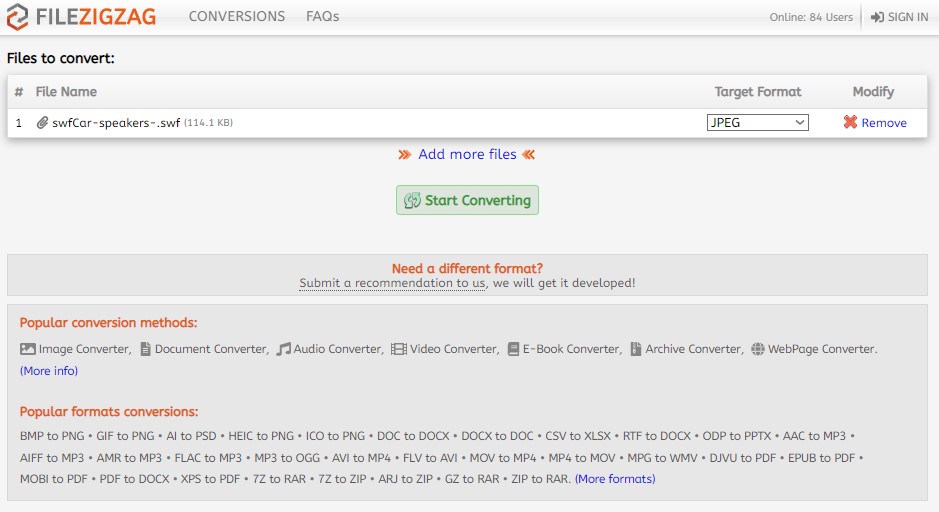
Task: Click the file size (114.1 KB)
Action: (x=208, y=123)
